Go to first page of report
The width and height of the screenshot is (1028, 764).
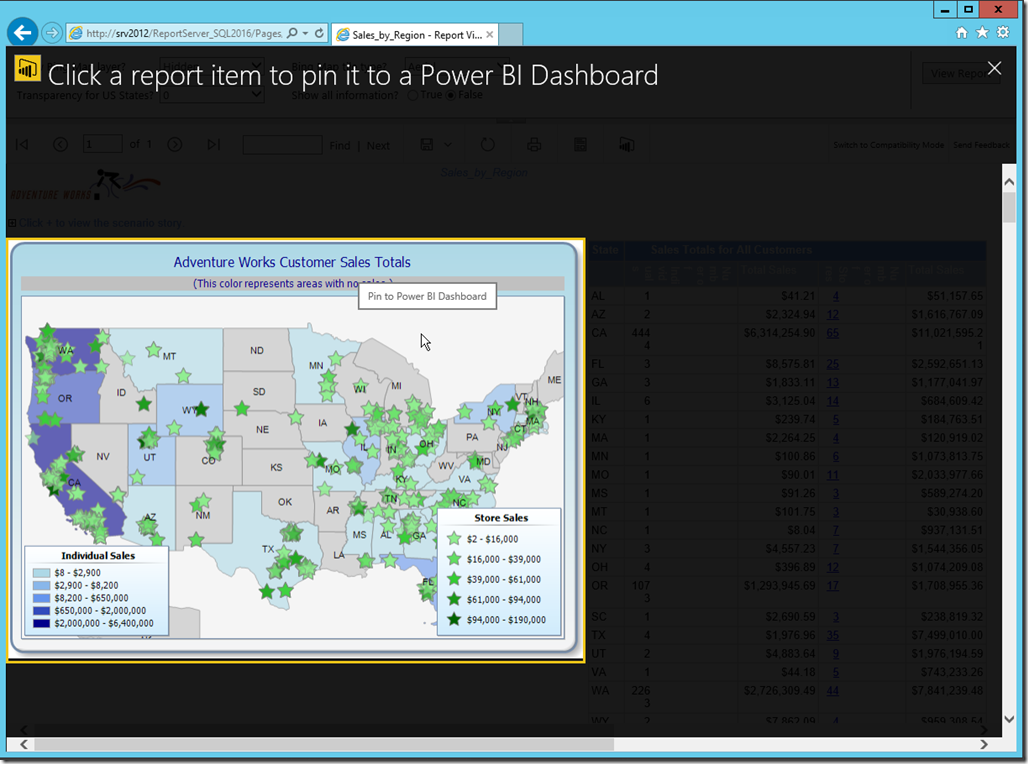click(22, 144)
